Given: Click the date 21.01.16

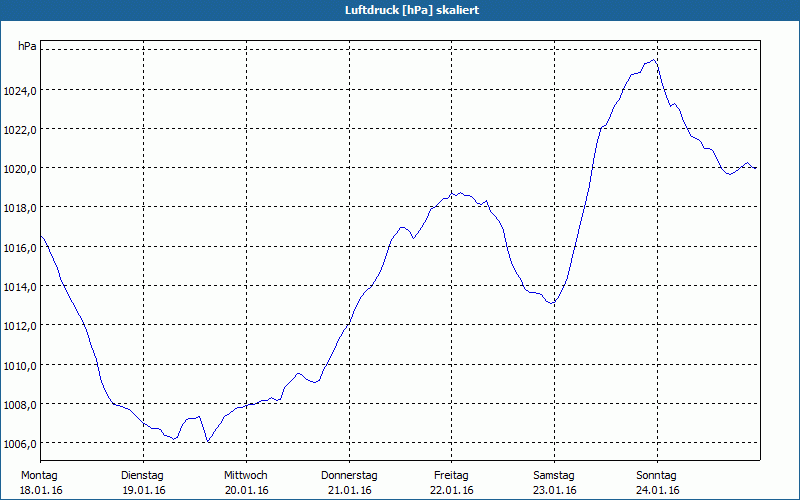Looking at the screenshot, I should (349, 490).
